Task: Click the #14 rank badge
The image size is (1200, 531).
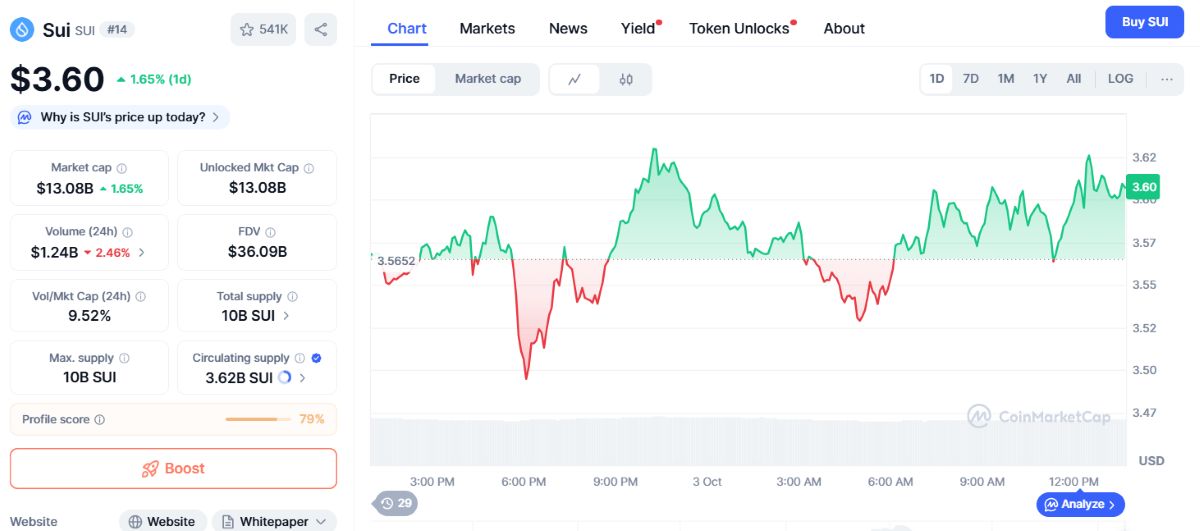Action: [x=117, y=30]
